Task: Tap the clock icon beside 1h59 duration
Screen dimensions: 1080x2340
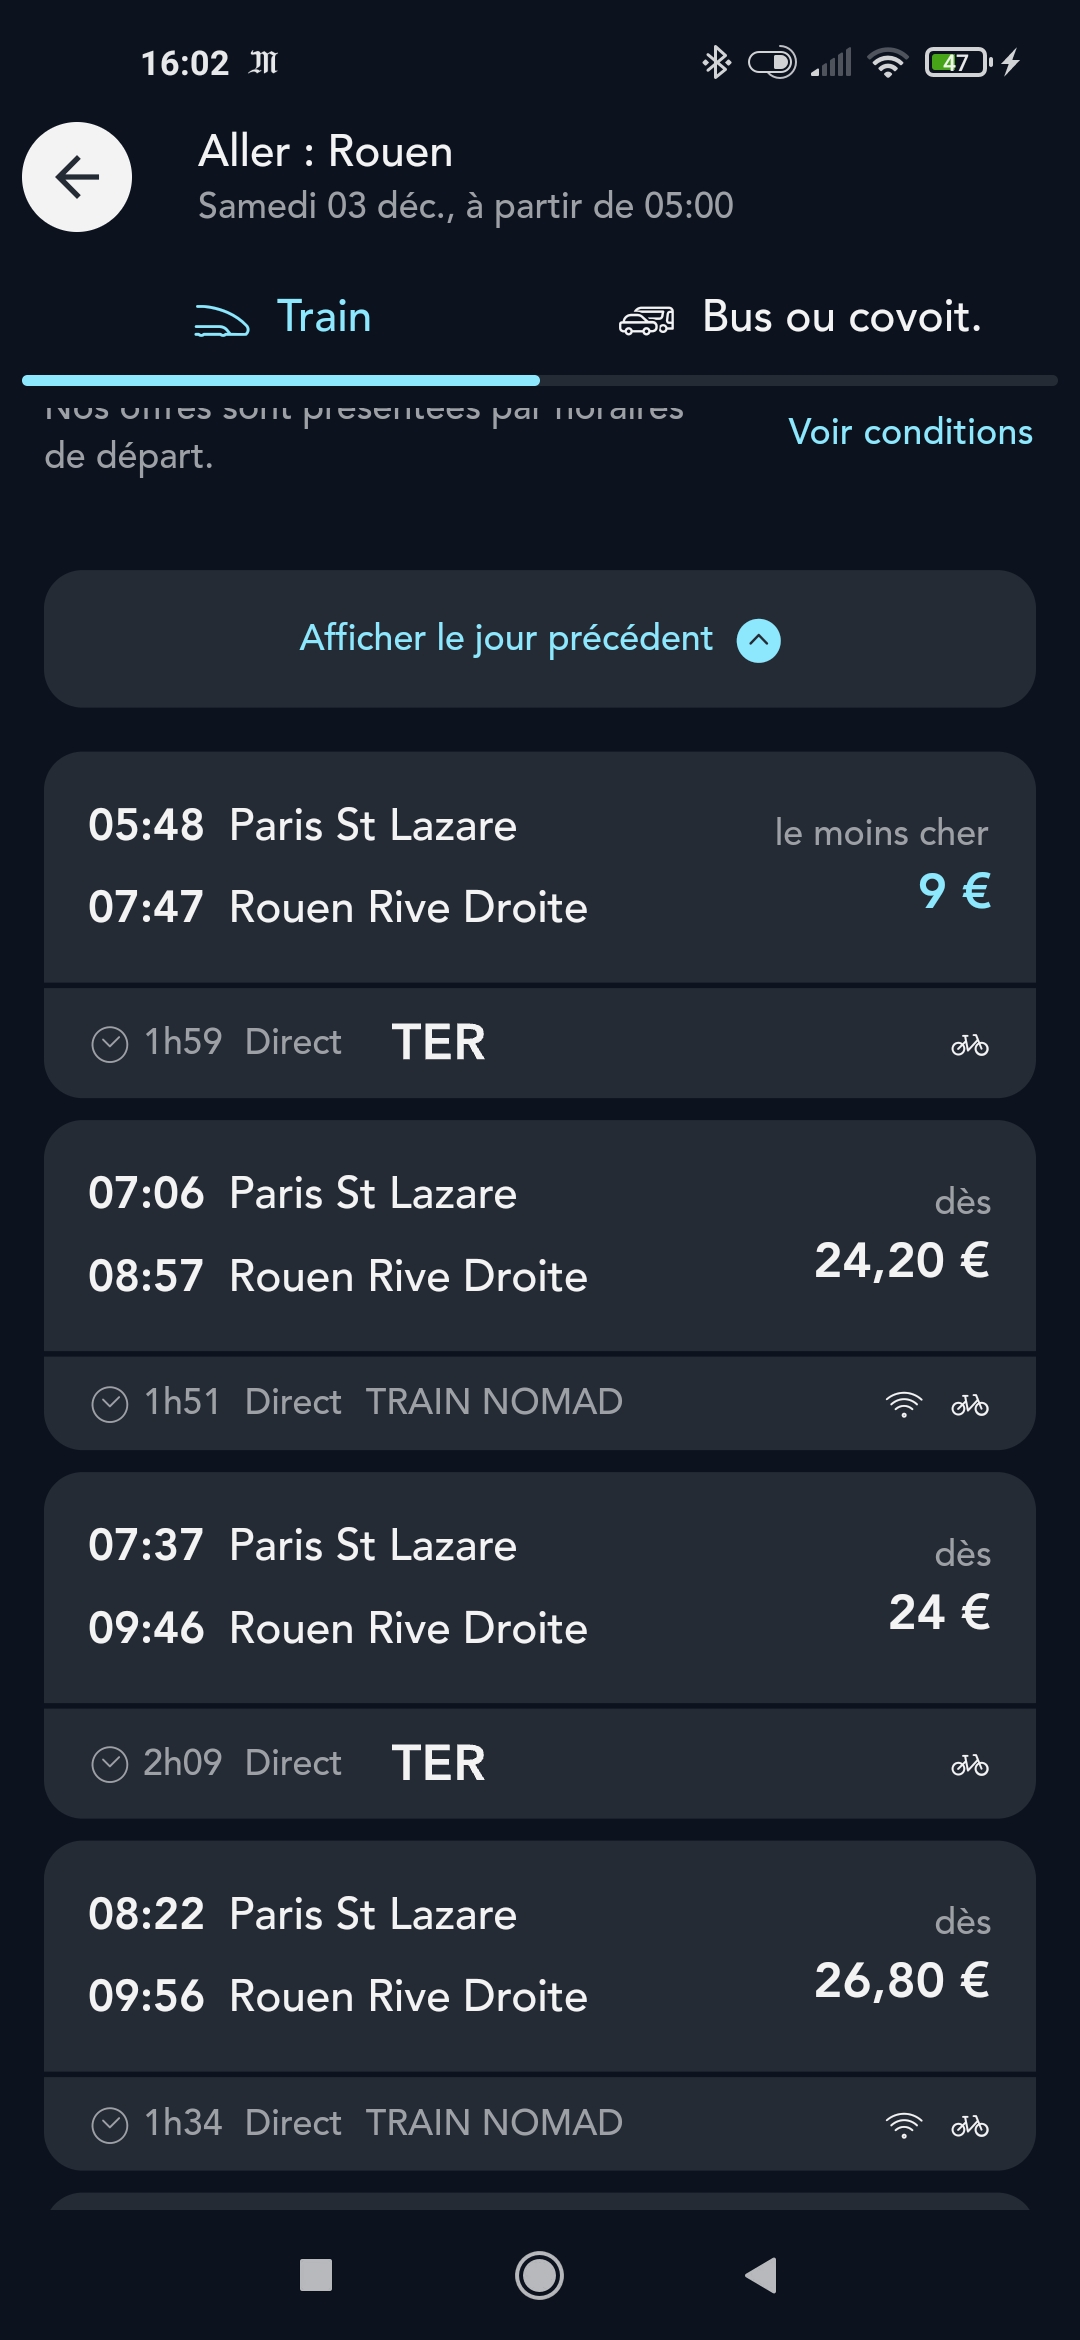Action: pos(110,1044)
